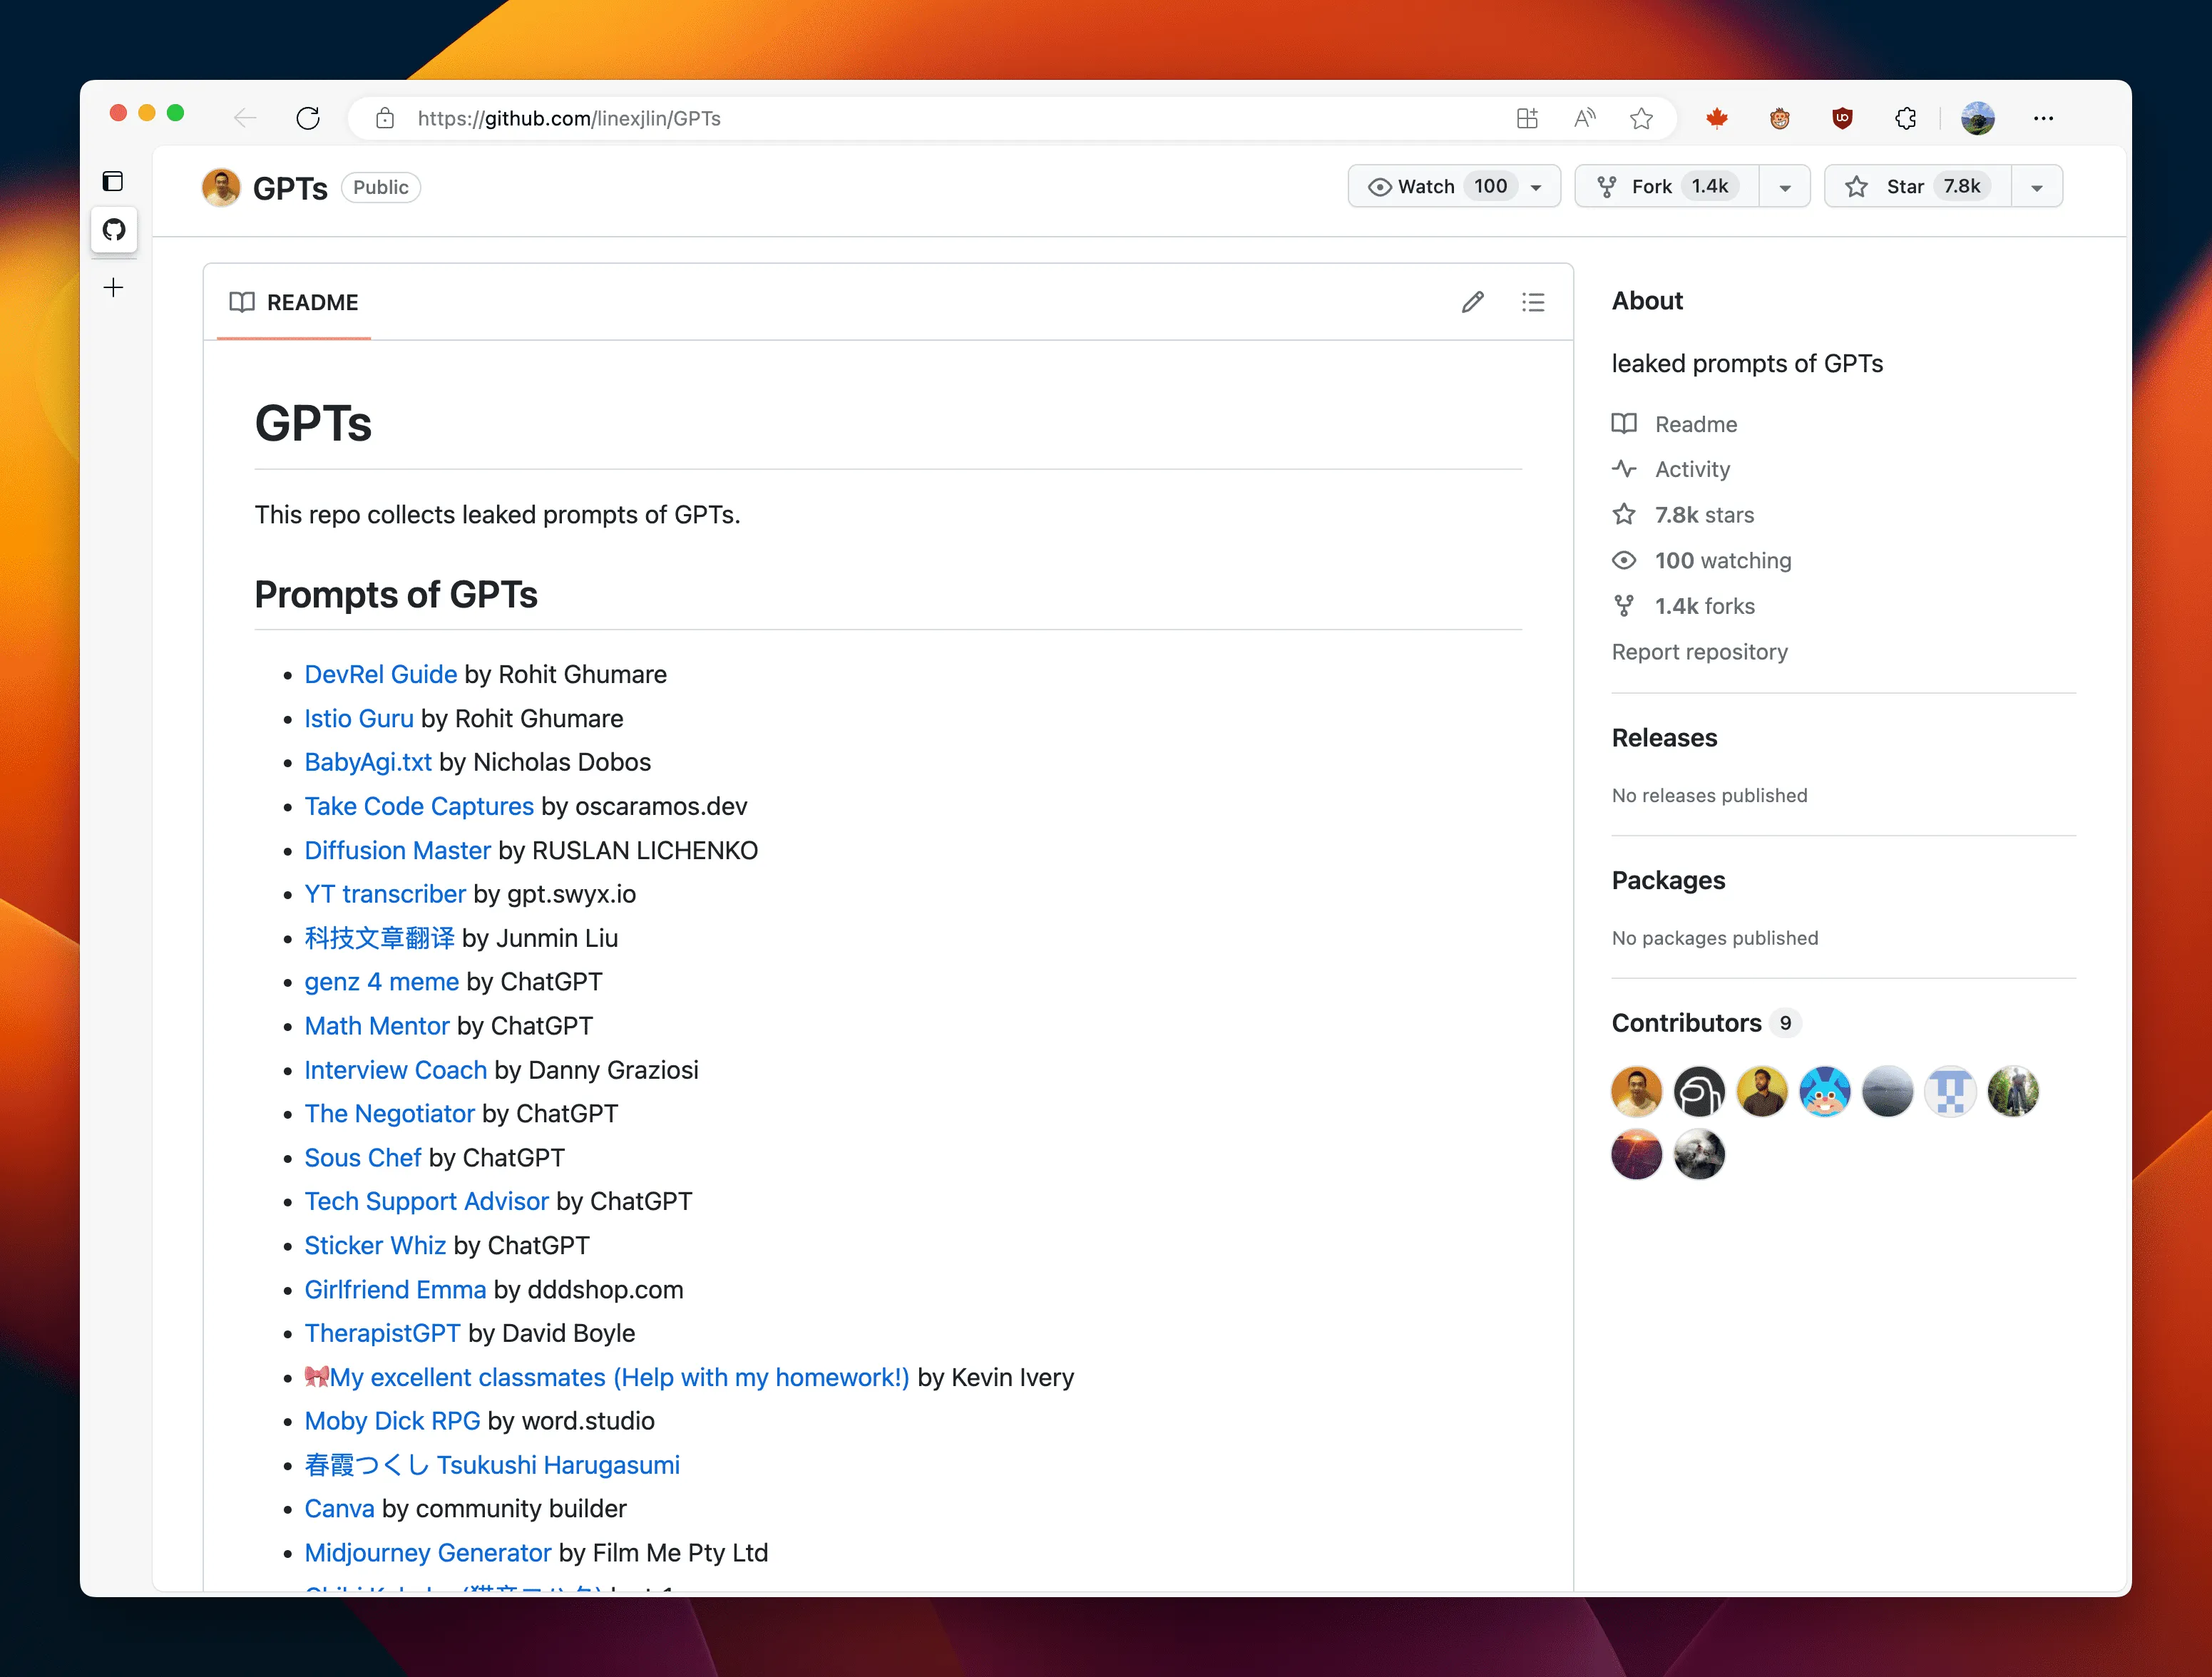Open the browser three-dot menu

pyautogui.click(x=2043, y=118)
